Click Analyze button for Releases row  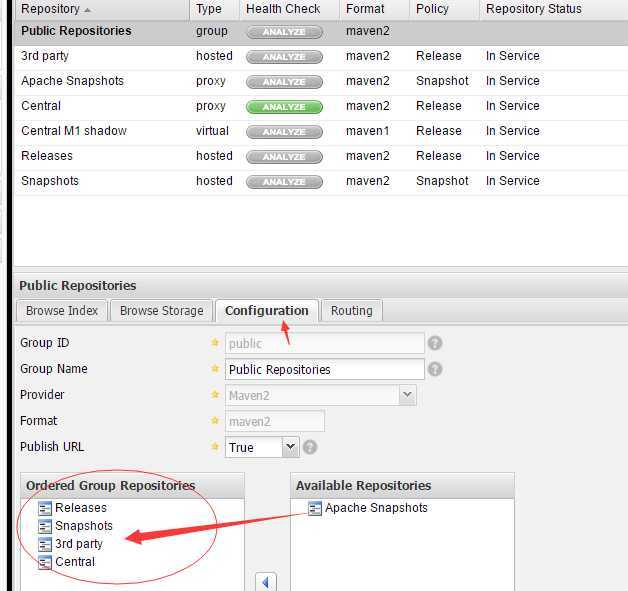(284, 157)
